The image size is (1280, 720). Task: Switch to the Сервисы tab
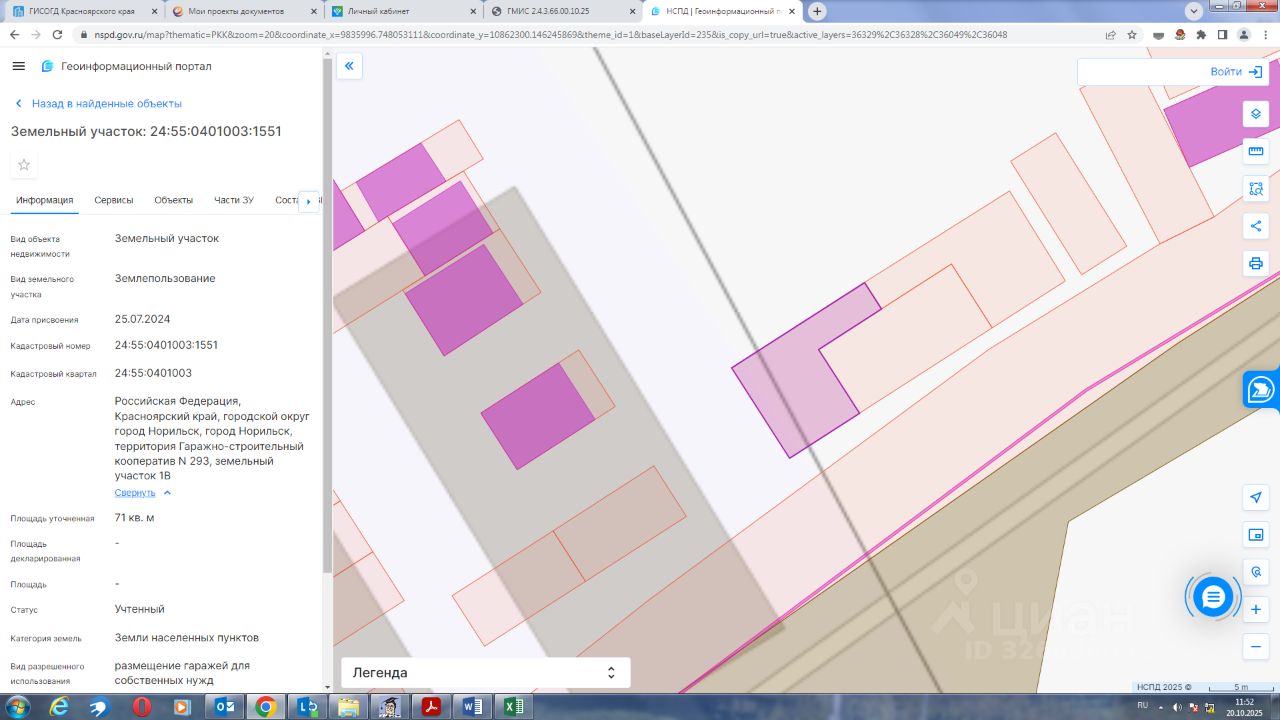click(x=114, y=200)
